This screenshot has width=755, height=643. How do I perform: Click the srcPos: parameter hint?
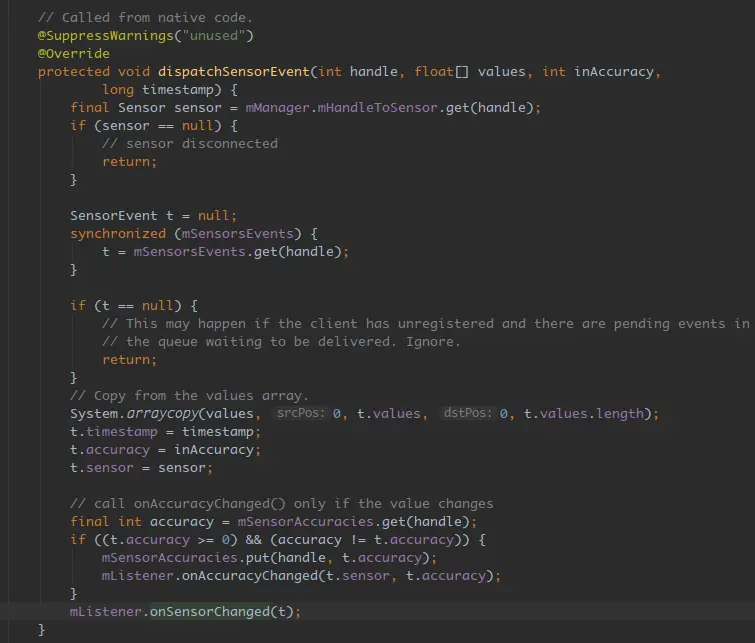(x=300, y=413)
